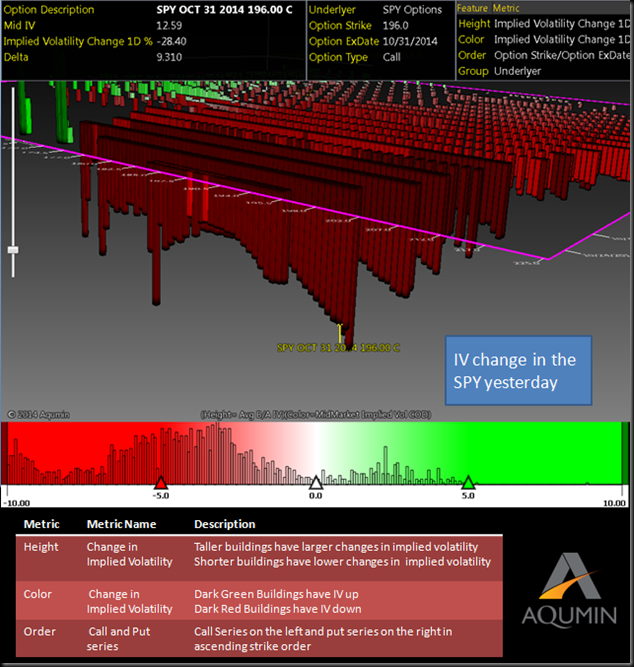Click the green 5.0 triangle marker
Viewport: 634px width, 667px height.
tap(468, 482)
